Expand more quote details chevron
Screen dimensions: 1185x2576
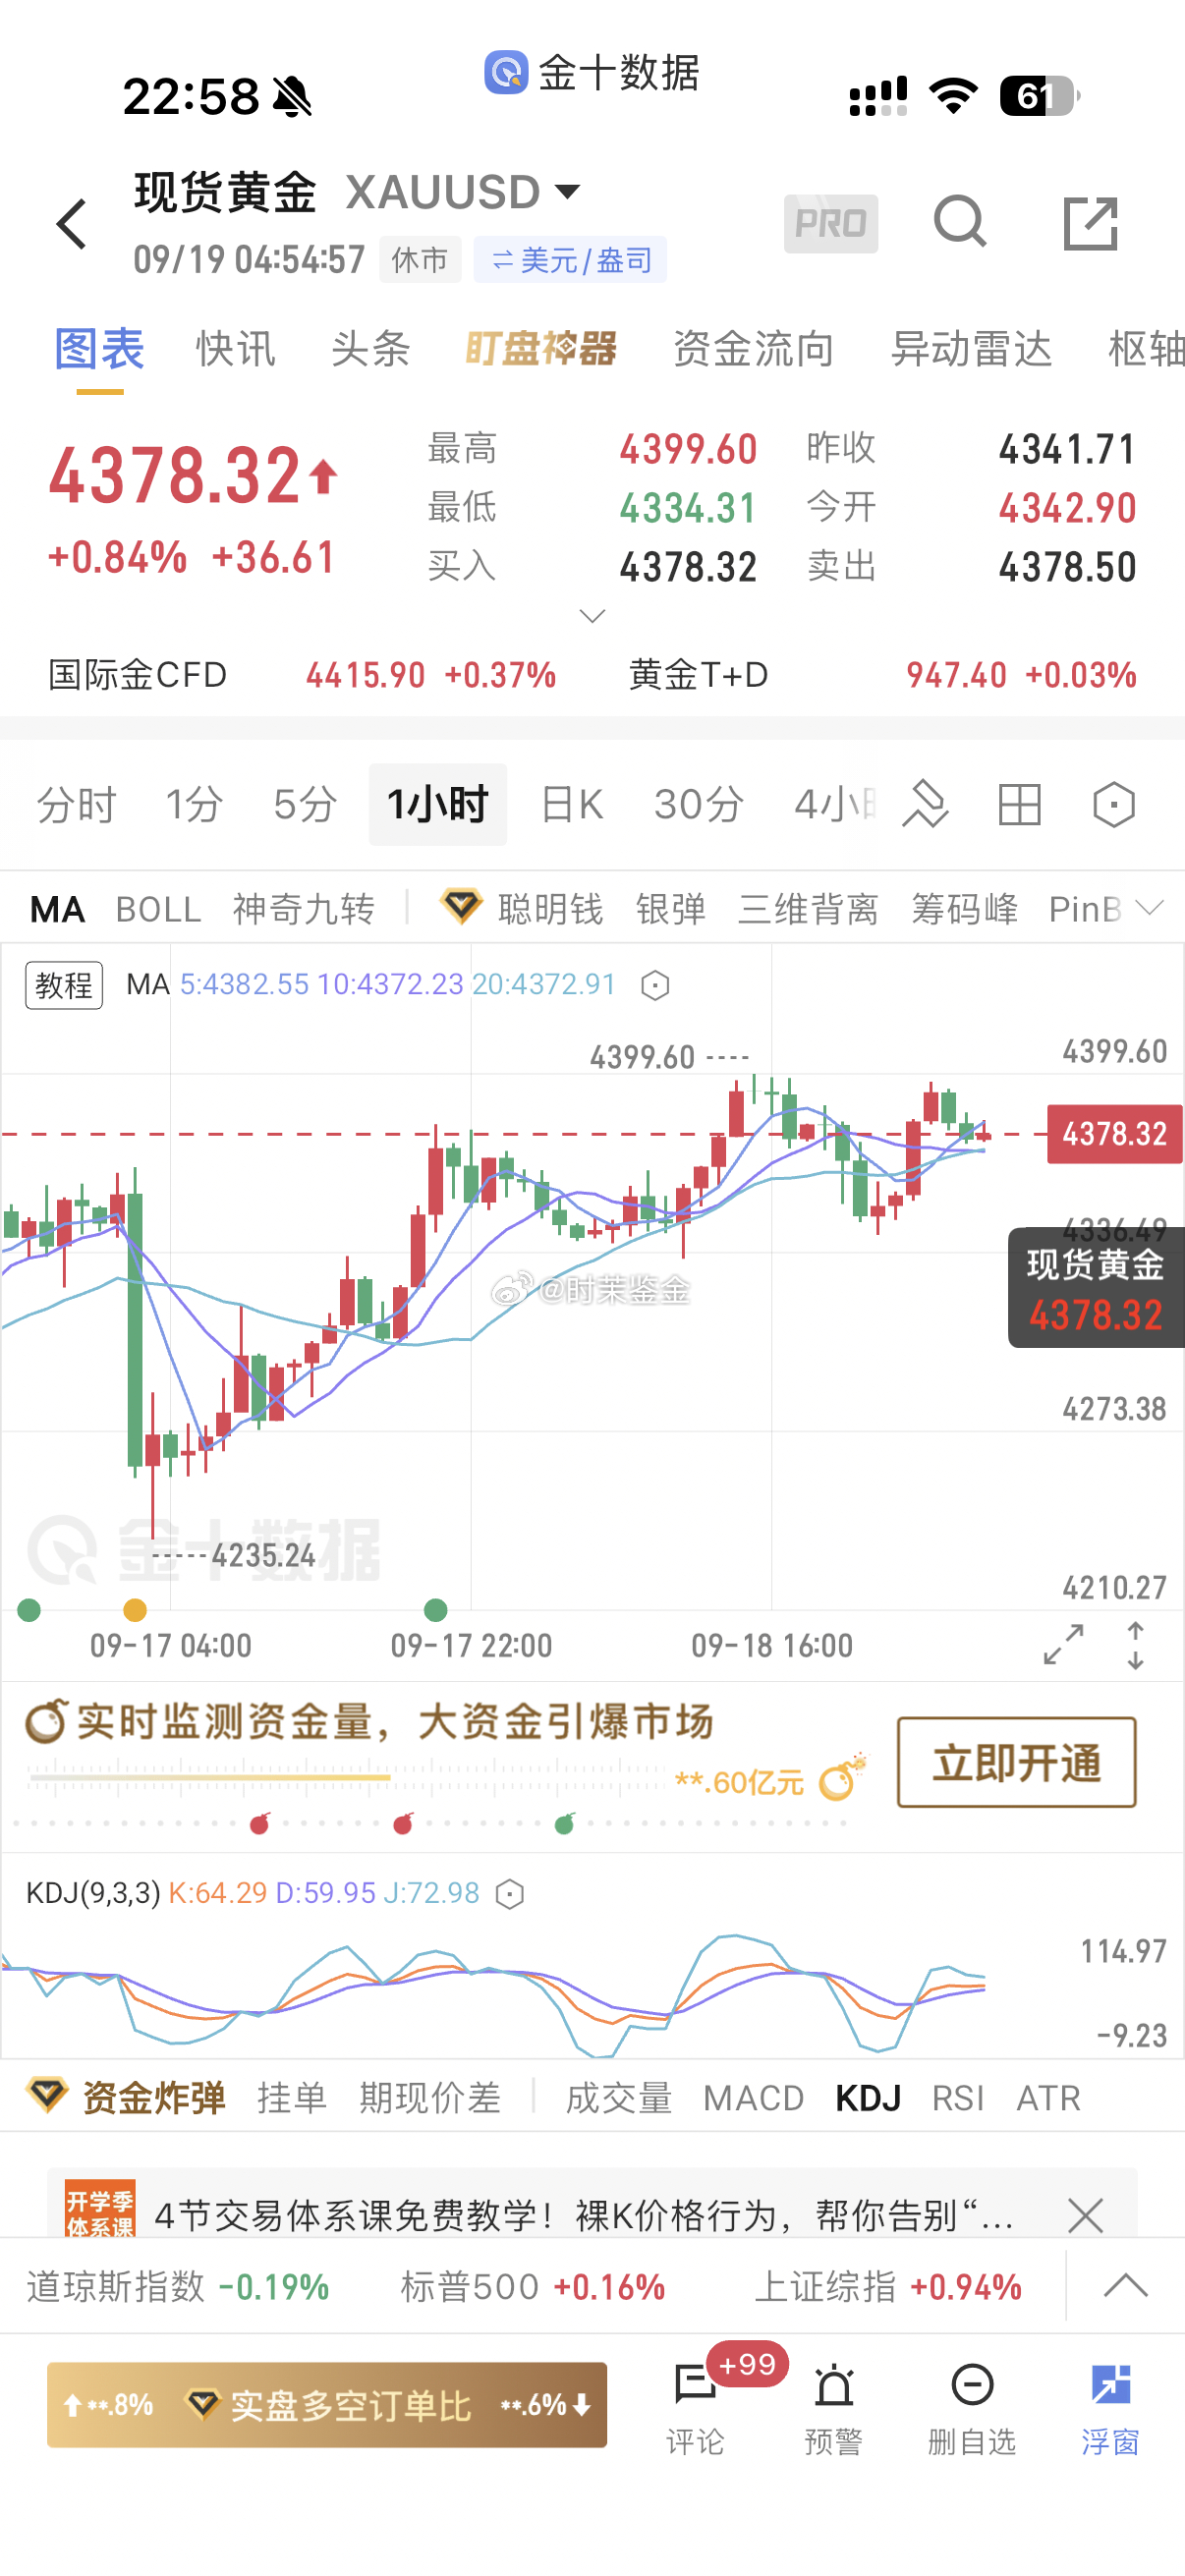point(592,616)
